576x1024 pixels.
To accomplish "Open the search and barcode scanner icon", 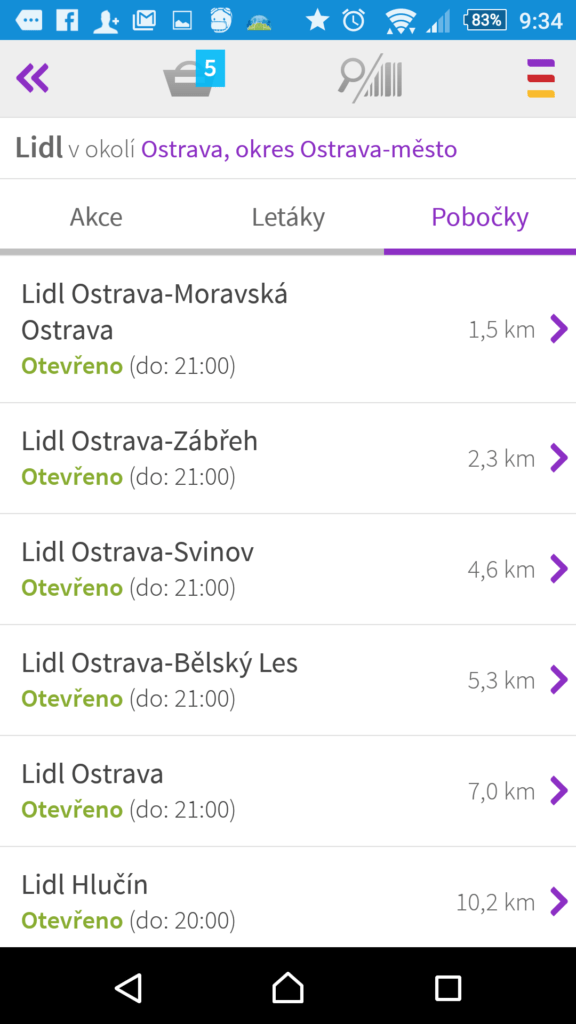I will [x=370, y=80].
